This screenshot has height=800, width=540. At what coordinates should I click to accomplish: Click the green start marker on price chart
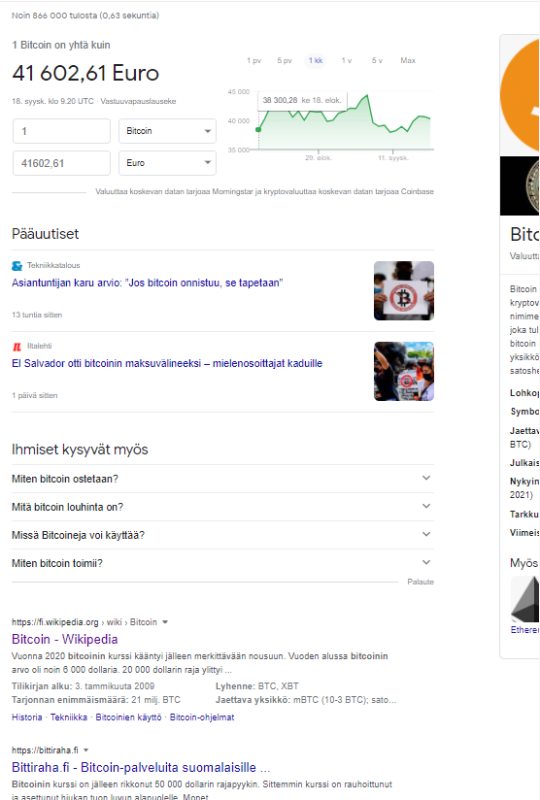pos(258,130)
